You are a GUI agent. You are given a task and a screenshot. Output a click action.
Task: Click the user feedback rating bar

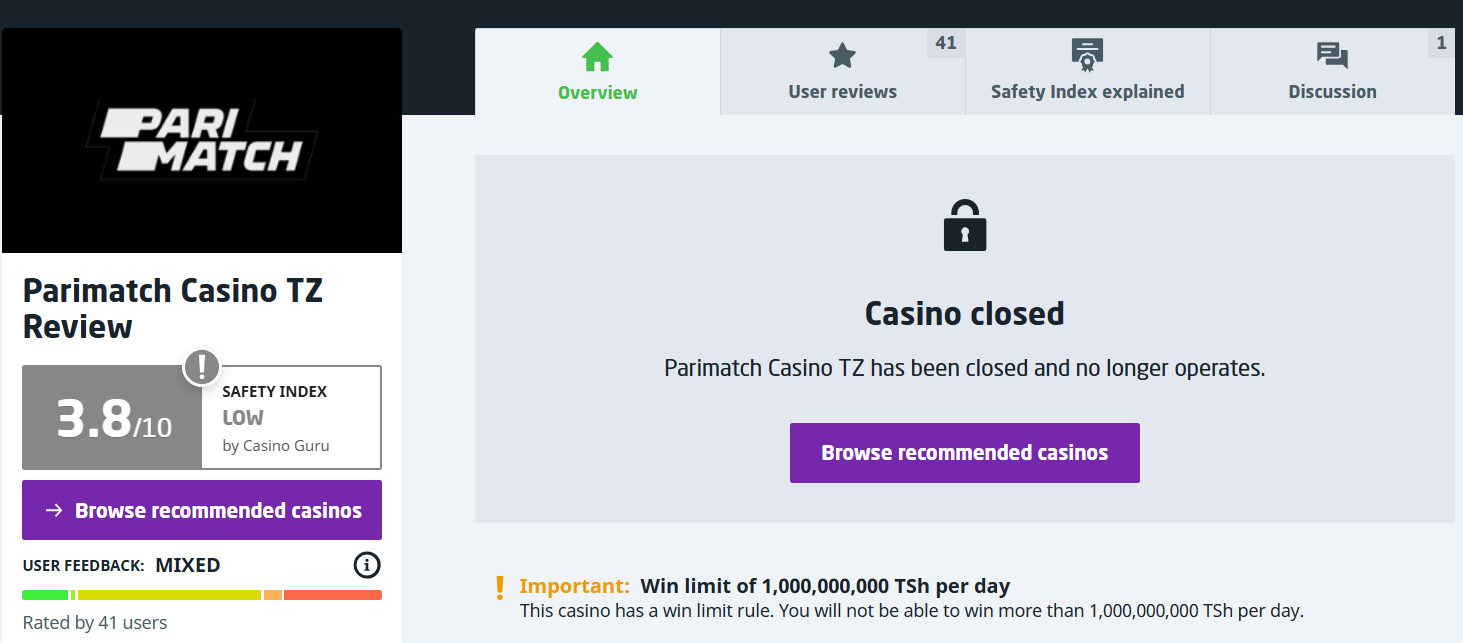pyautogui.click(x=202, y=595)
